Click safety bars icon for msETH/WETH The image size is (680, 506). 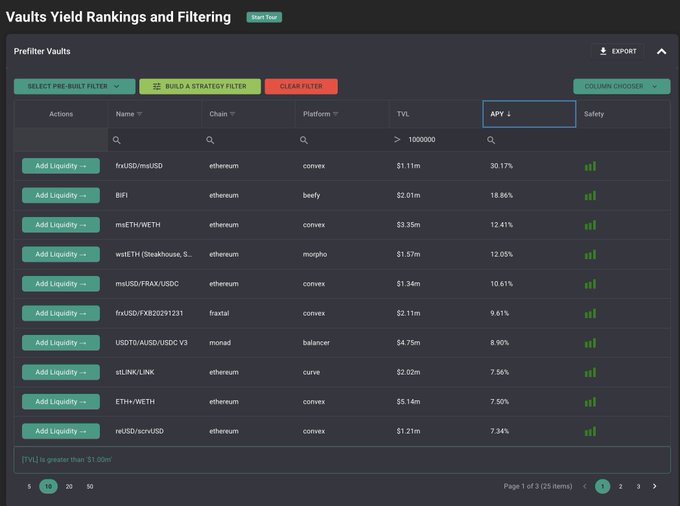(x=590, y=225)
